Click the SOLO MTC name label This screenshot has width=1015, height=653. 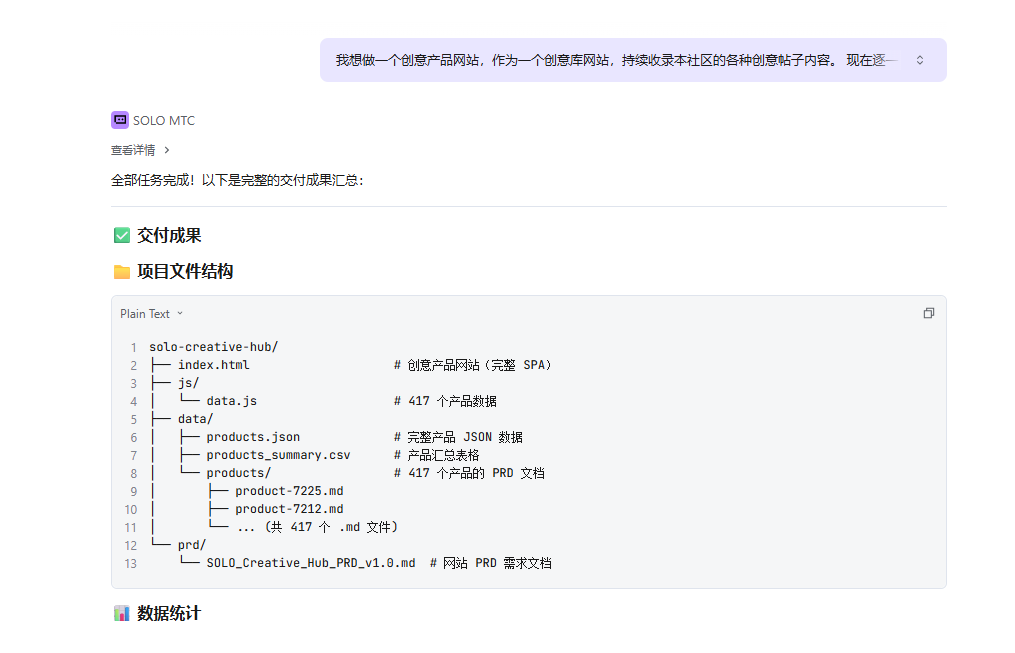(164, 121)
